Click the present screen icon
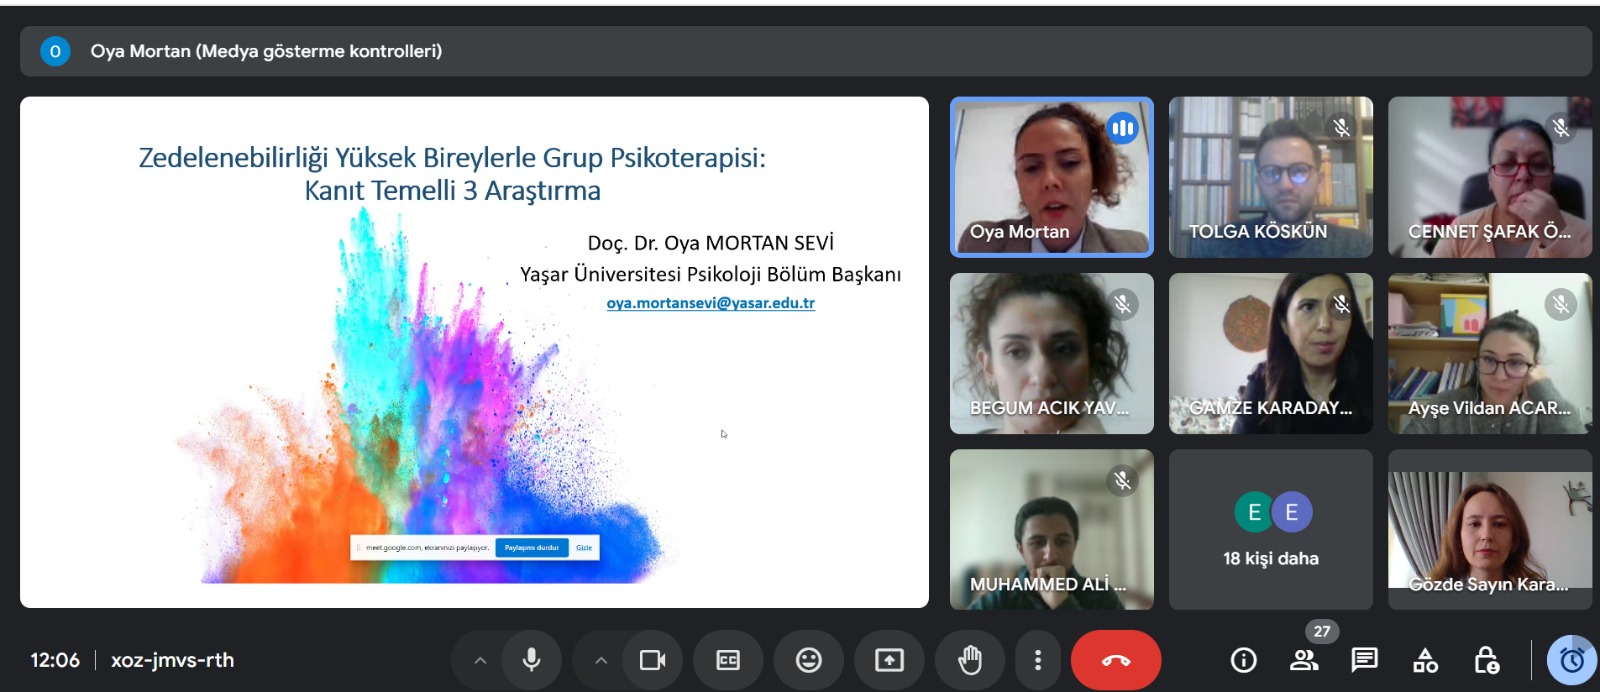The image size is (1600, 692). pos(889,660)
